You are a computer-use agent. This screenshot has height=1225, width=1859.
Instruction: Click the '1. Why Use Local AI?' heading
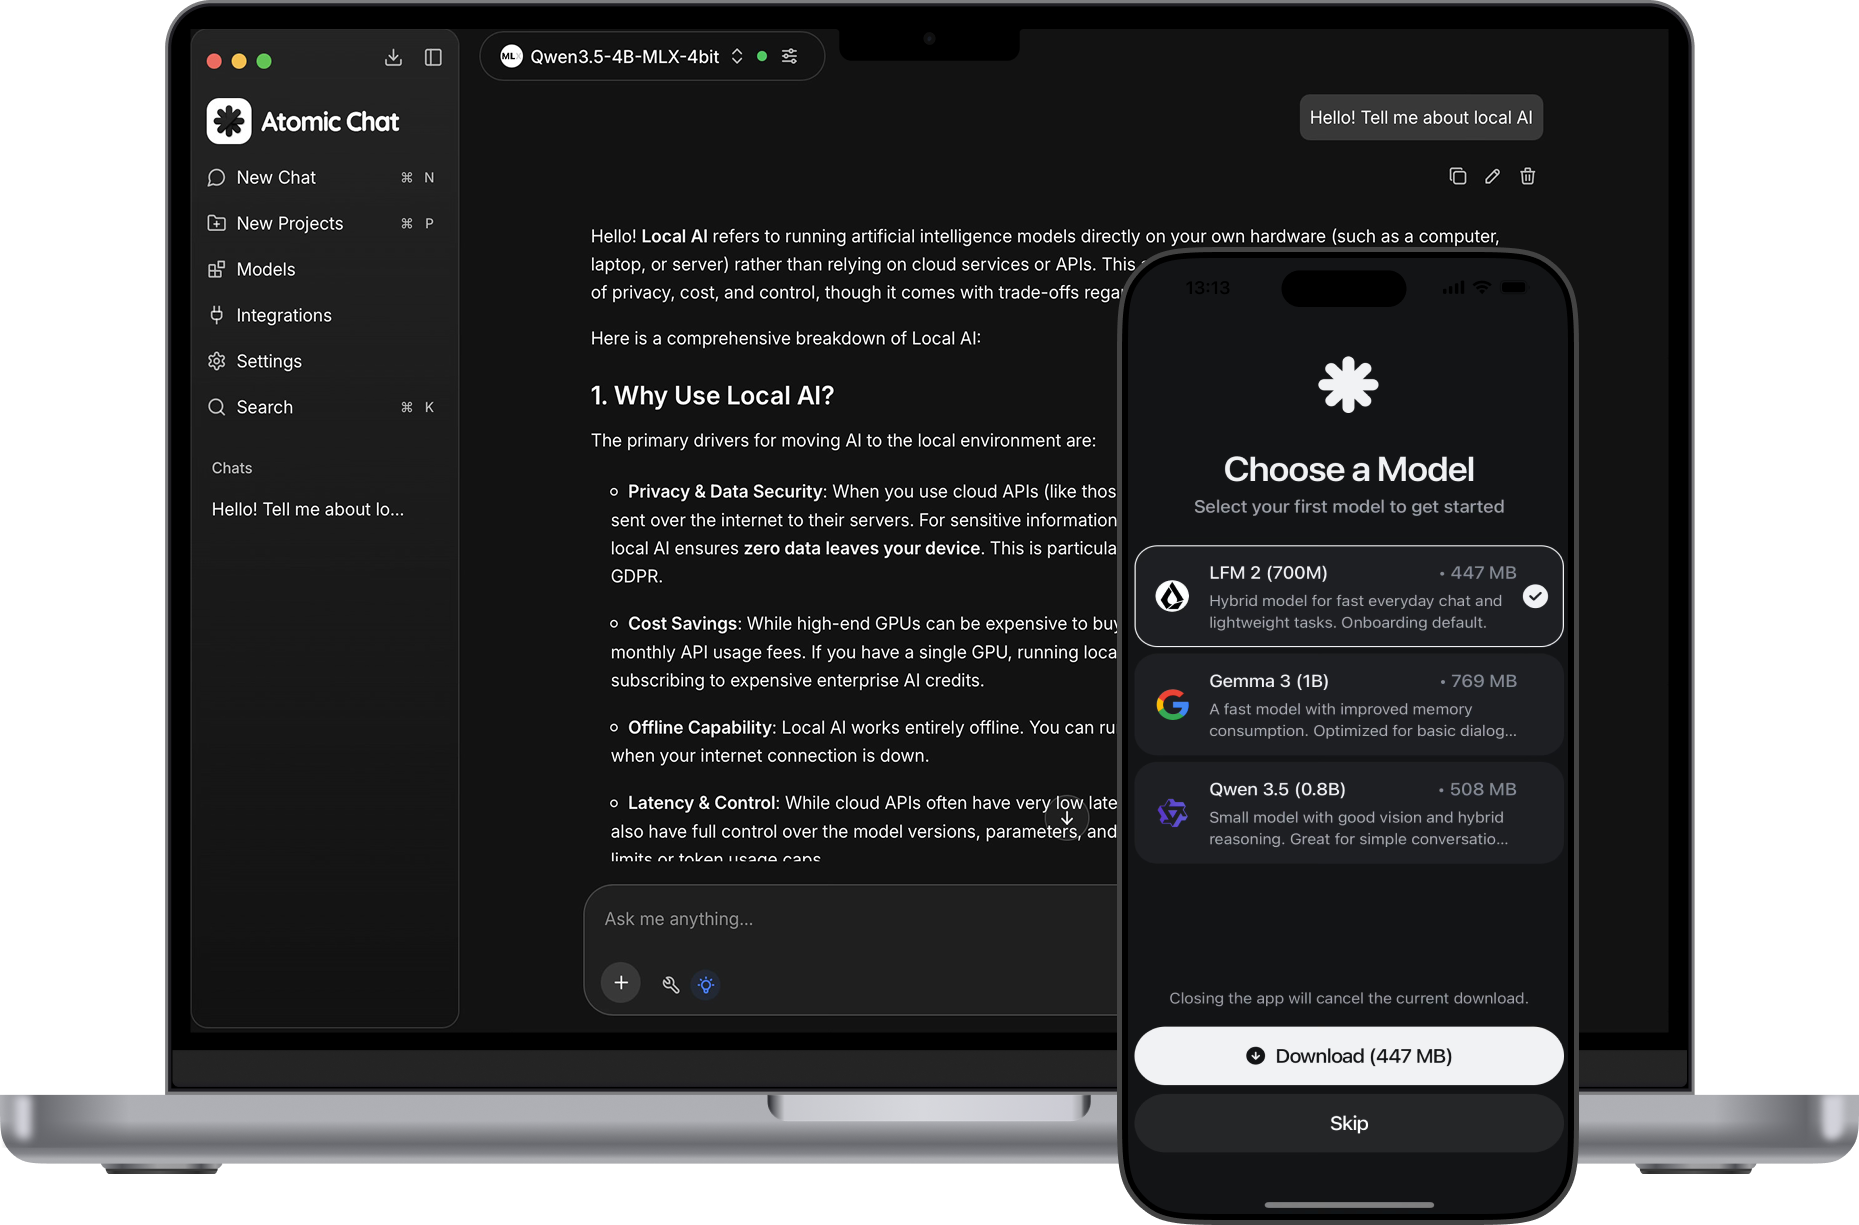point(712,396)
